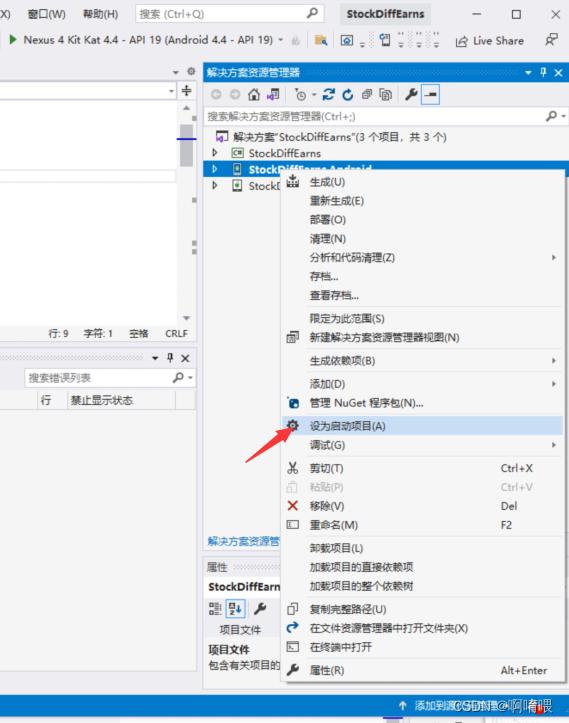This screenshot has width=569, height=723.
Task: Expand the selected StockDiffEarns.Android project
Action: (215, 169)
